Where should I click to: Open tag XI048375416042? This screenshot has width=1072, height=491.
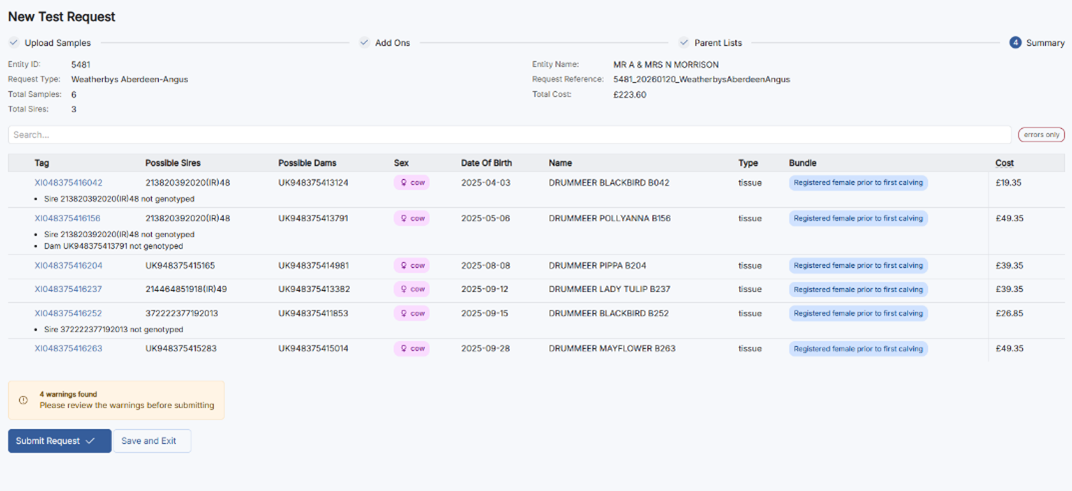tap(68, 183)
